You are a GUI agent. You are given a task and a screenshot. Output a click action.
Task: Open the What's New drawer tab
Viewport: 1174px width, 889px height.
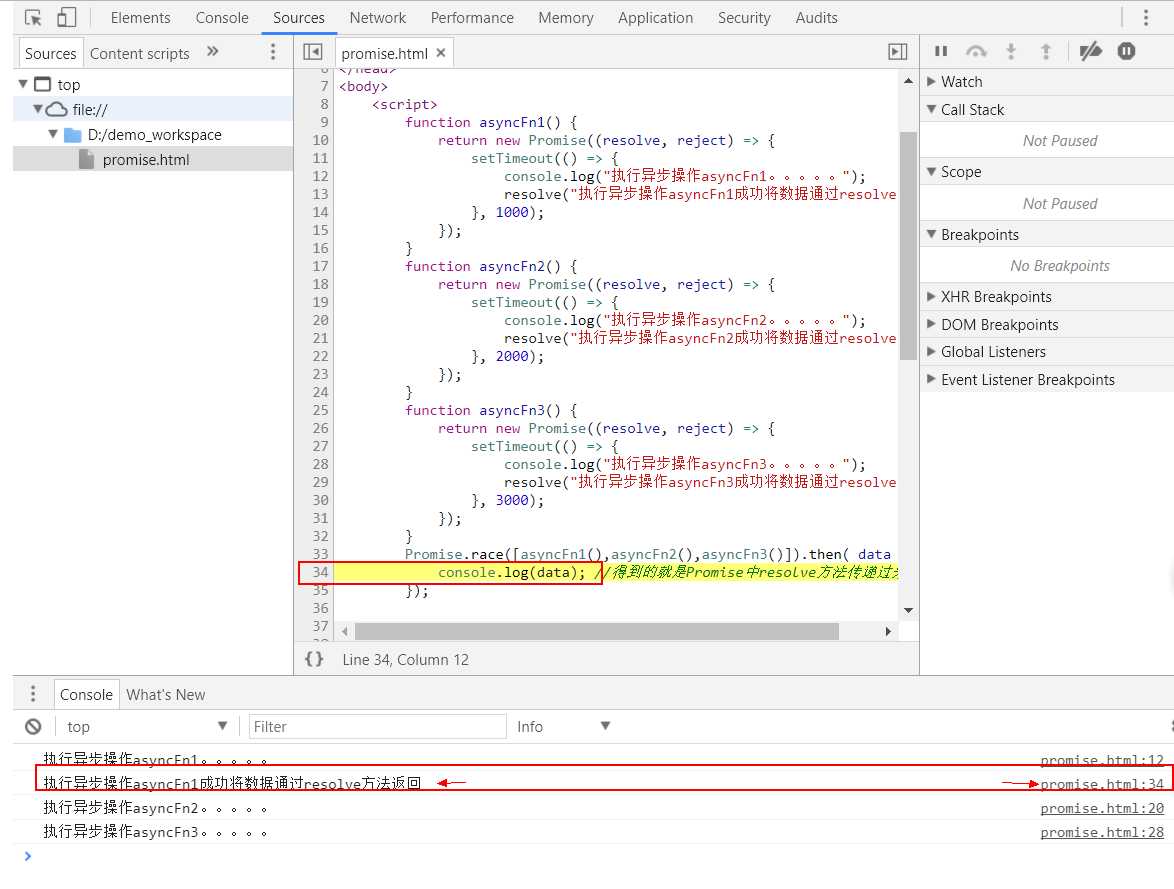click(x=165, y=694)
